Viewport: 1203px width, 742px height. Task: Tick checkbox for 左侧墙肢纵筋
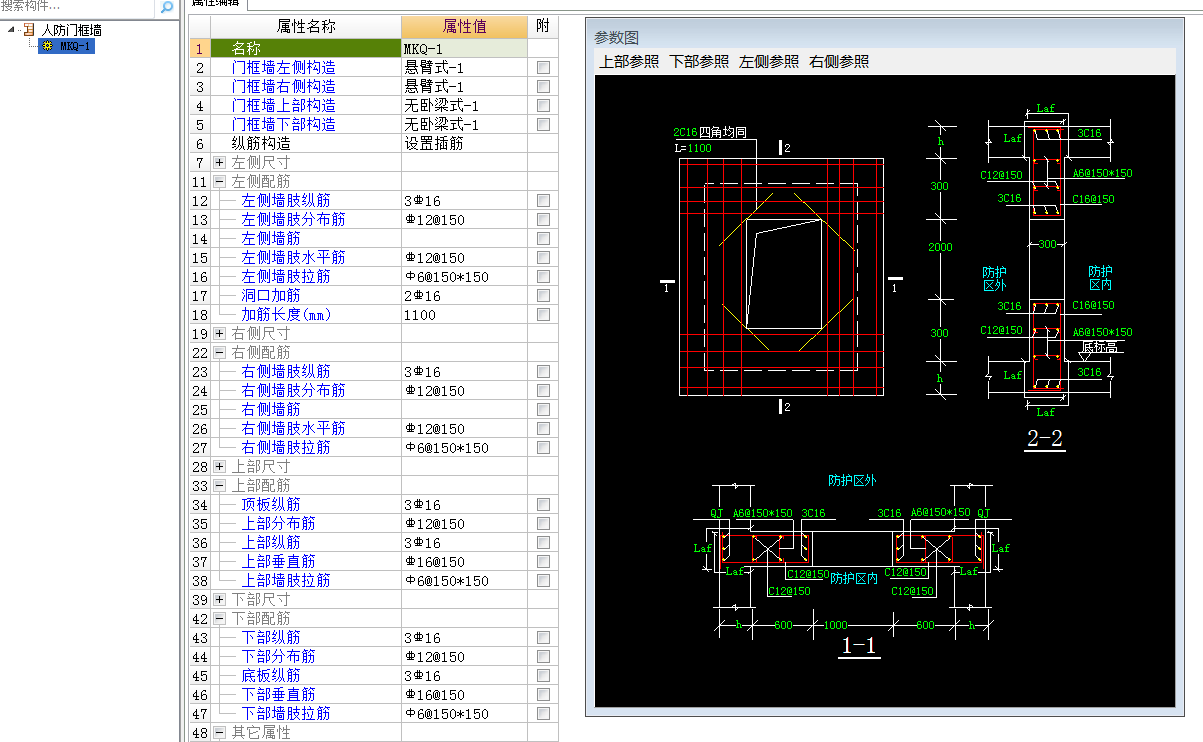[543, 200]
